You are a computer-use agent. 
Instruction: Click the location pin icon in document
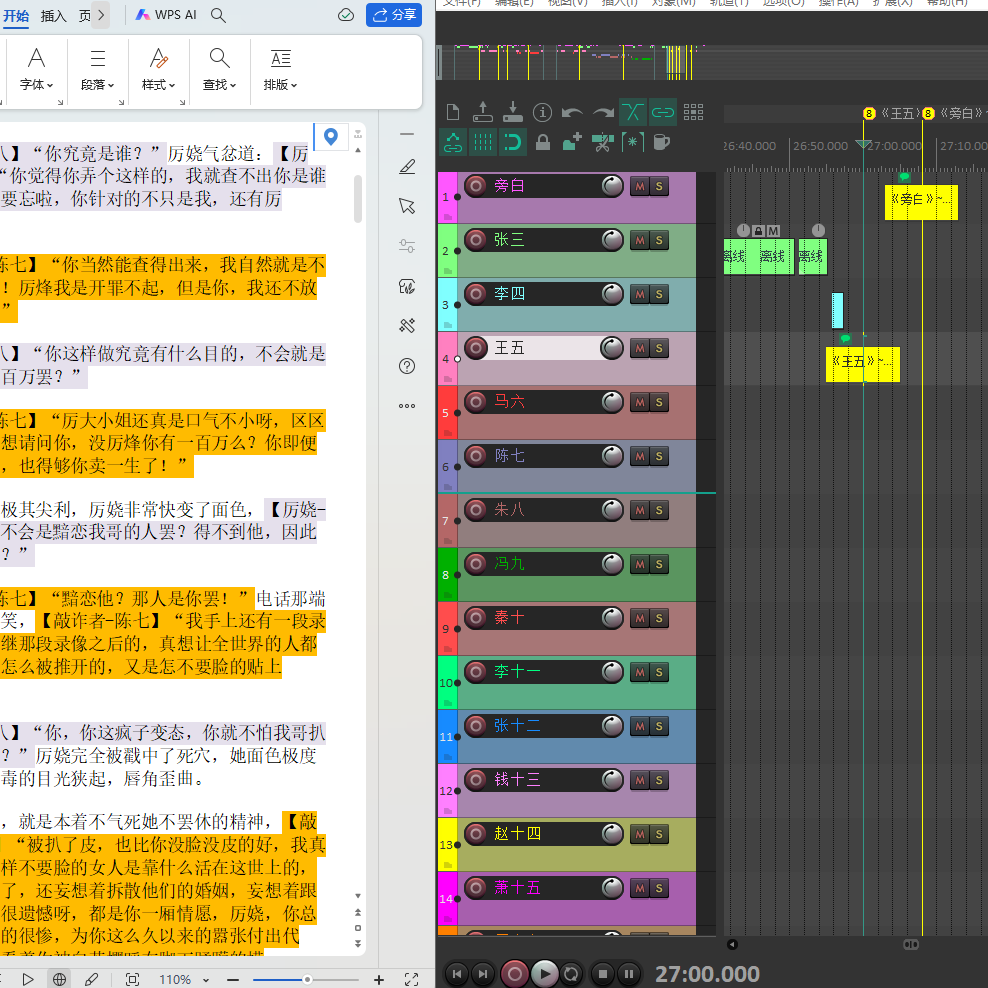point(331,136)
